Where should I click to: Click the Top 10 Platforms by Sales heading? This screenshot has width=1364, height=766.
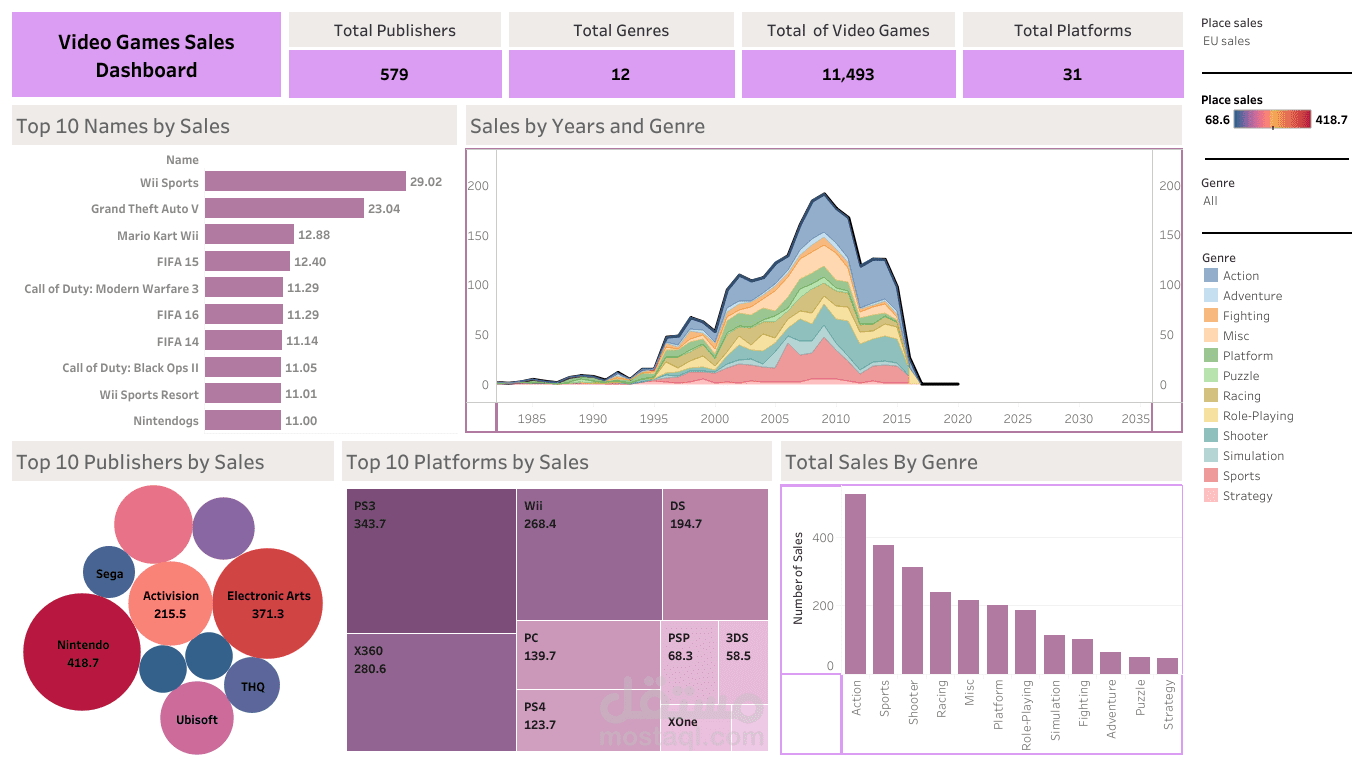(x=467, y=462)
